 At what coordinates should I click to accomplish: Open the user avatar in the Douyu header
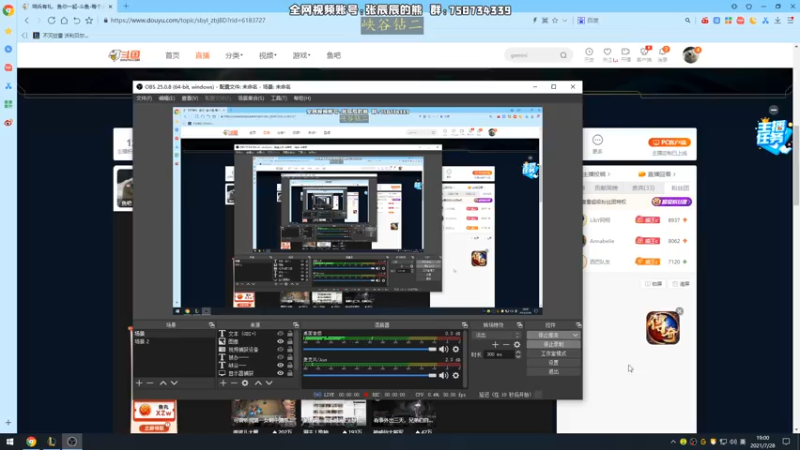690,55
